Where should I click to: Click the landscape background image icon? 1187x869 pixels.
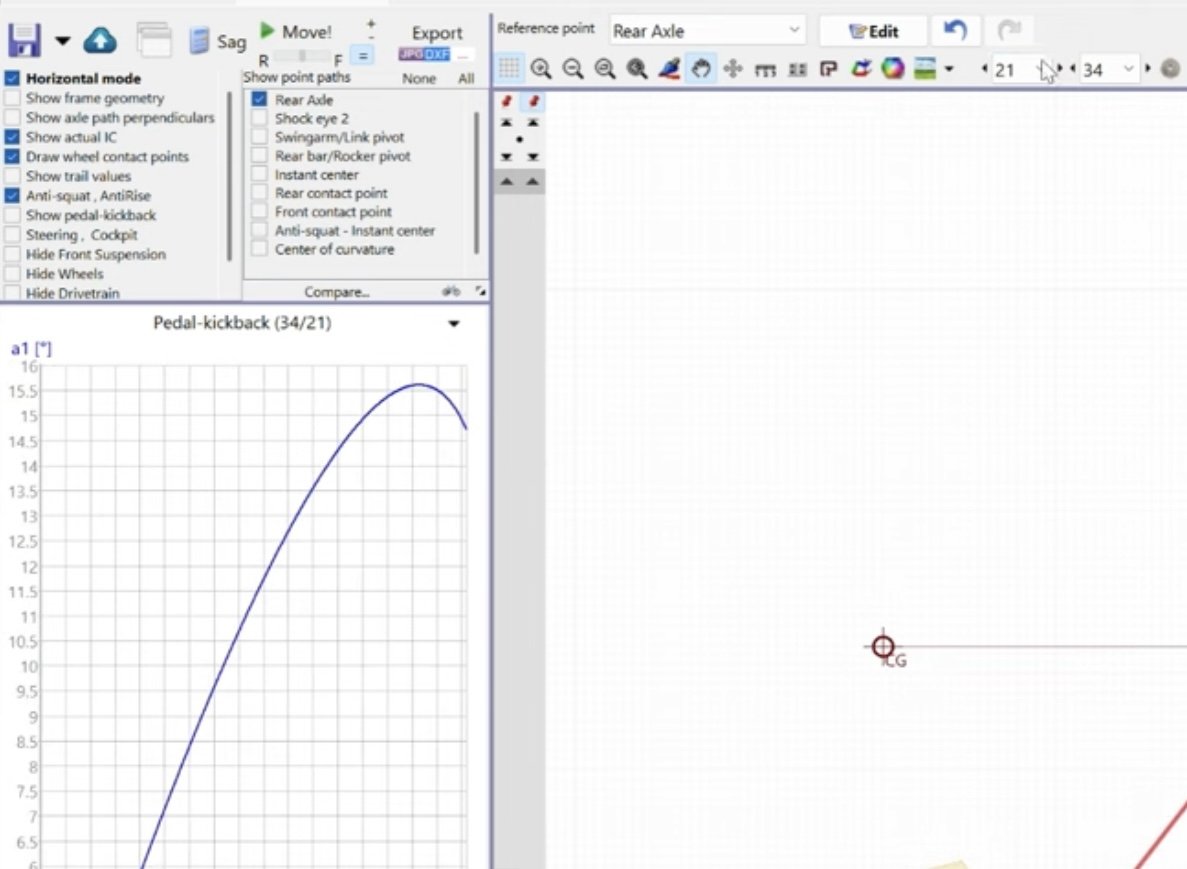(x=925, y=69)
